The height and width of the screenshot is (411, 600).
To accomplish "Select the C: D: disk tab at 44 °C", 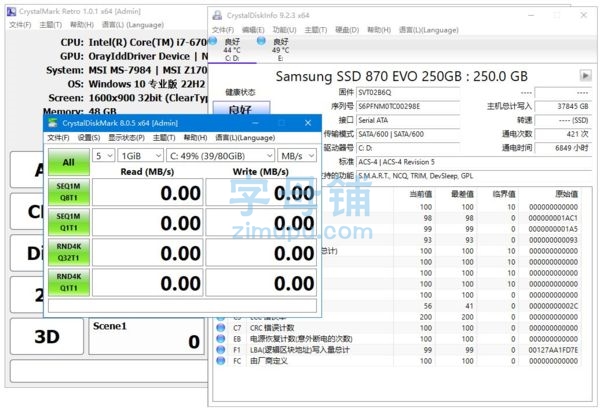I will [x=232, y=49].
